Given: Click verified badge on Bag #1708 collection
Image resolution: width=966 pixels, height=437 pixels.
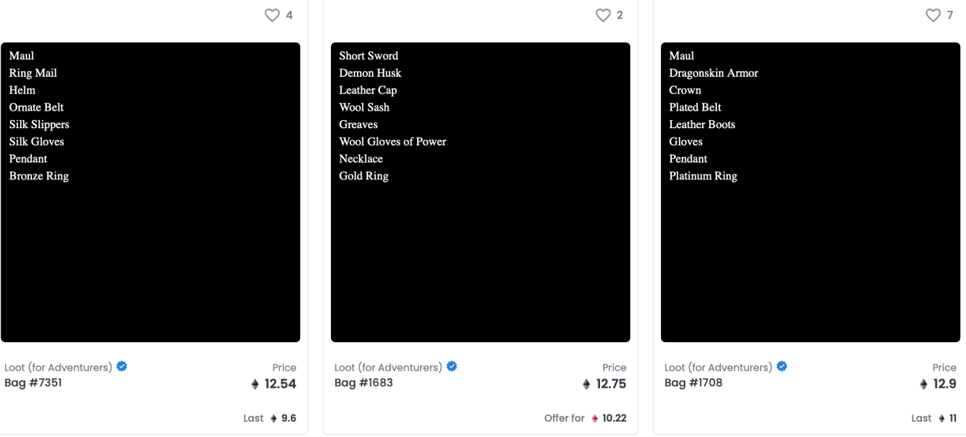Looking at the screenshot, I should 782,367.
